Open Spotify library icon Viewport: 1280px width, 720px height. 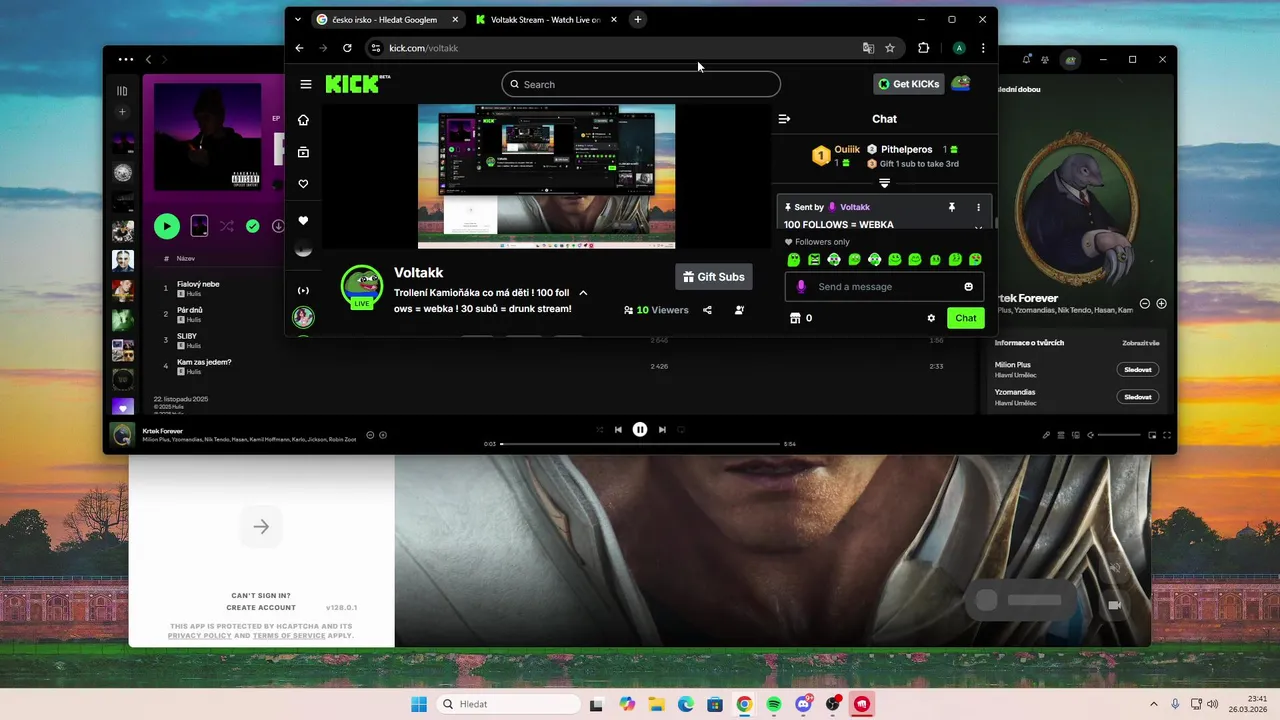(122, 91)
